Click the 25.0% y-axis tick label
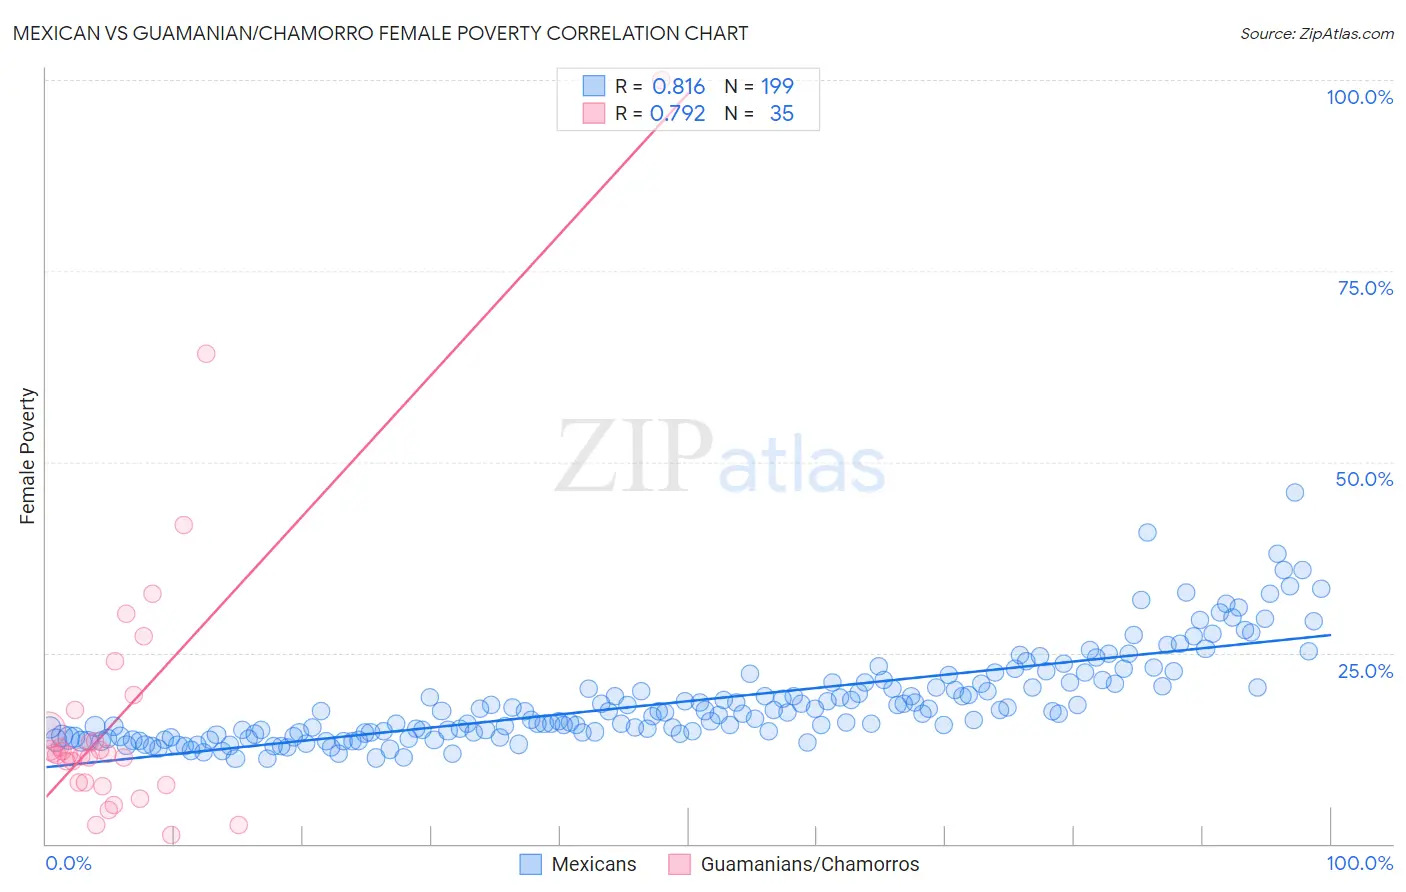Screen dimensions: 1406x892 coord(1365,671)
